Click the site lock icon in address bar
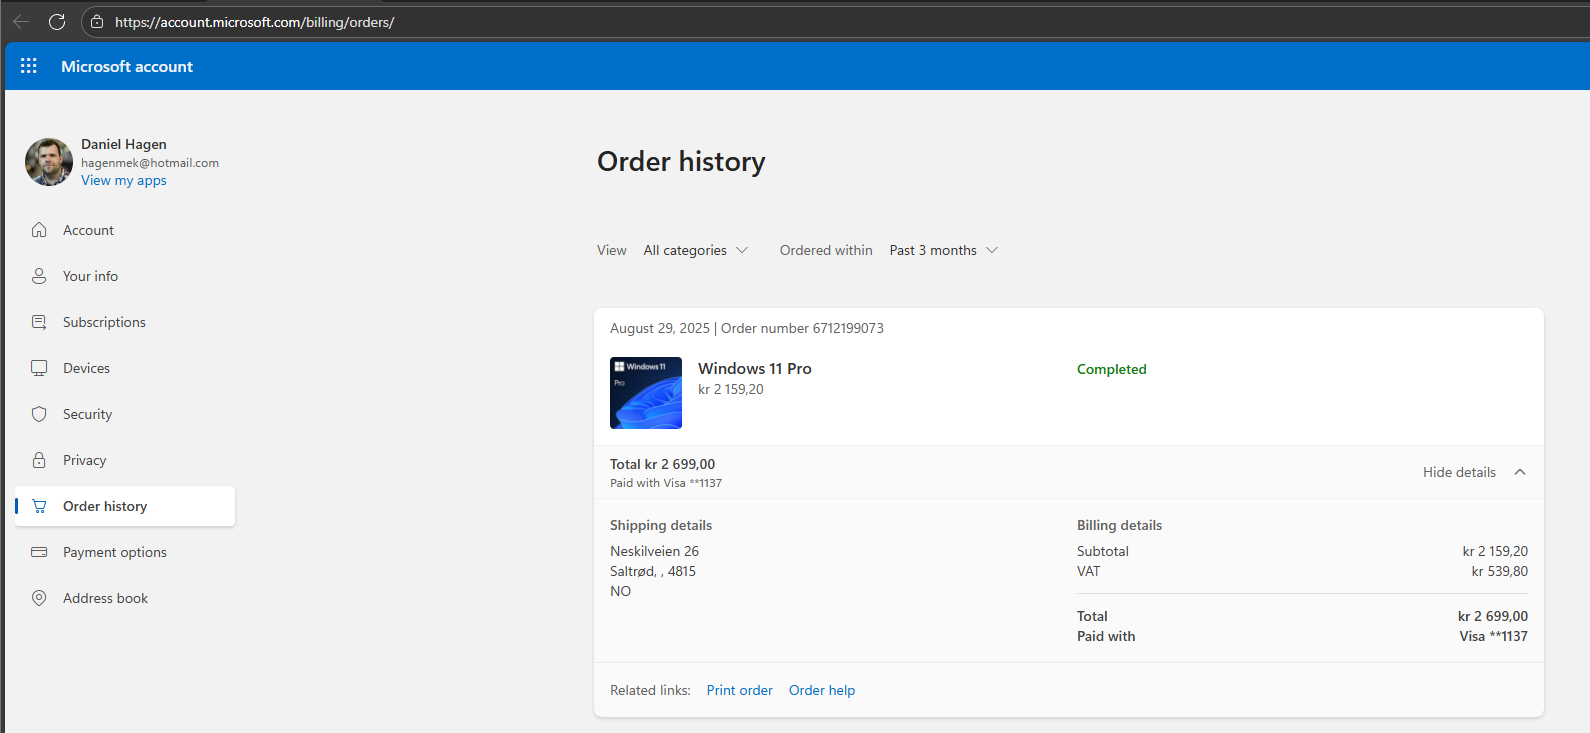This screenshot has width=1590, height=733. click(97, 22)
